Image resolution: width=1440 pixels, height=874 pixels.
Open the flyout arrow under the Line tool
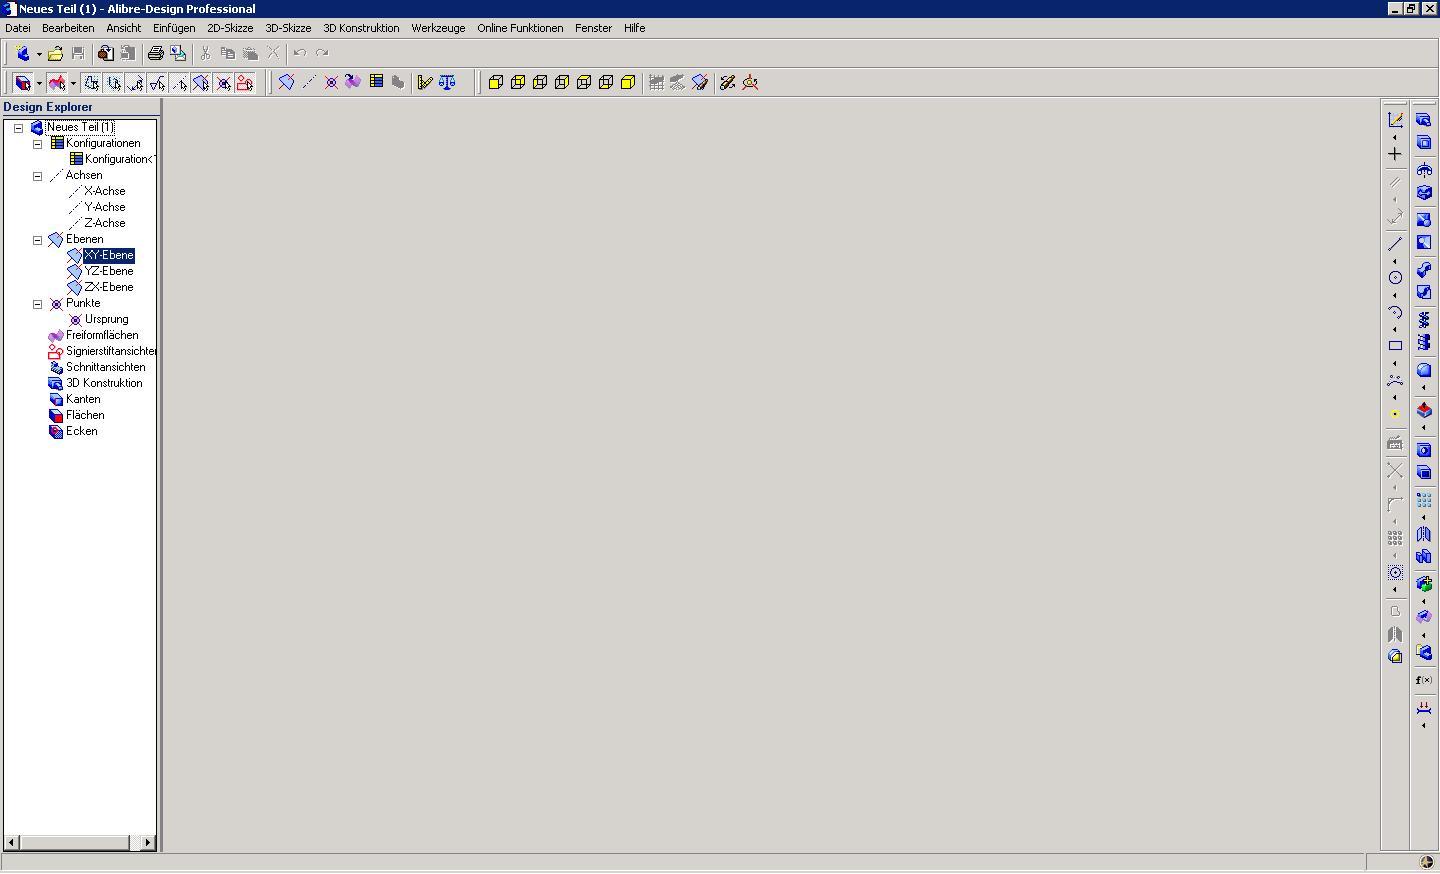[1395, 262]
